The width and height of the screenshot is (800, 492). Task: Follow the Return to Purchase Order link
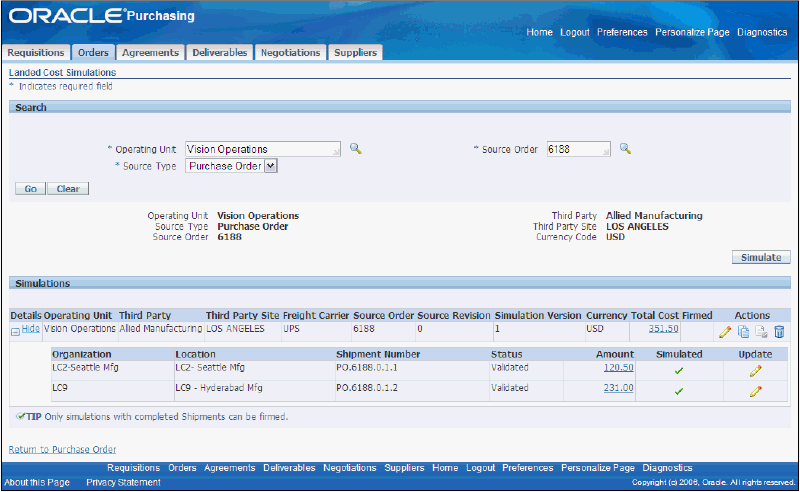(x=62, y=449)
